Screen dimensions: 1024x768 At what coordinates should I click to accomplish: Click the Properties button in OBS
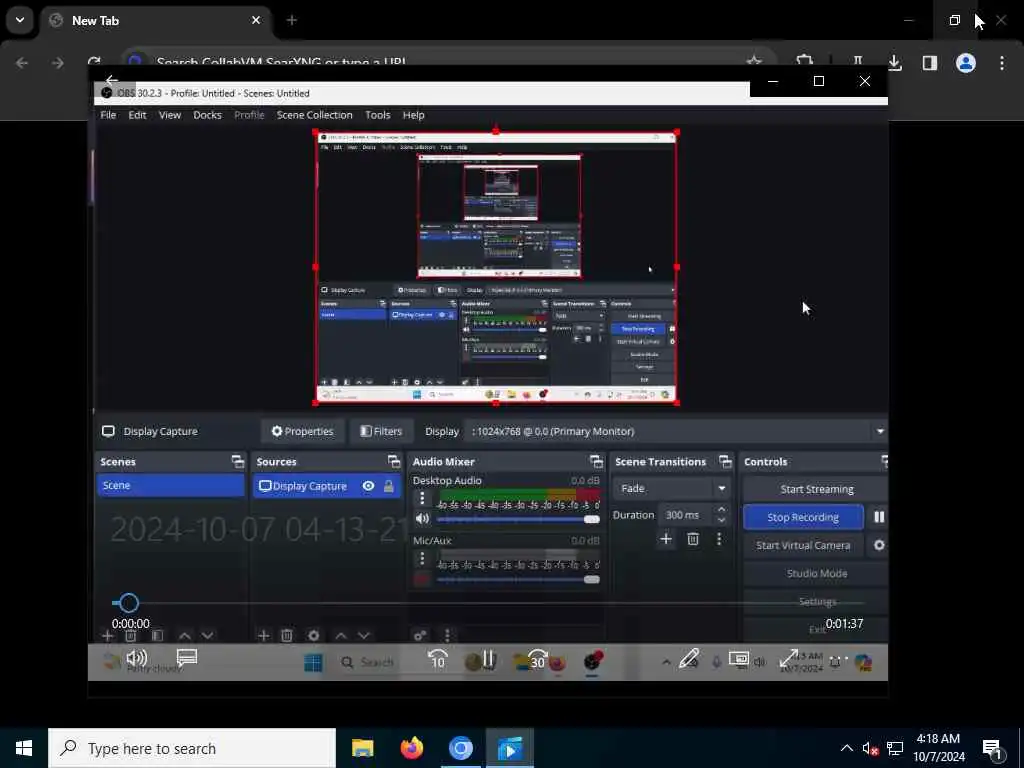coord(302,431)
